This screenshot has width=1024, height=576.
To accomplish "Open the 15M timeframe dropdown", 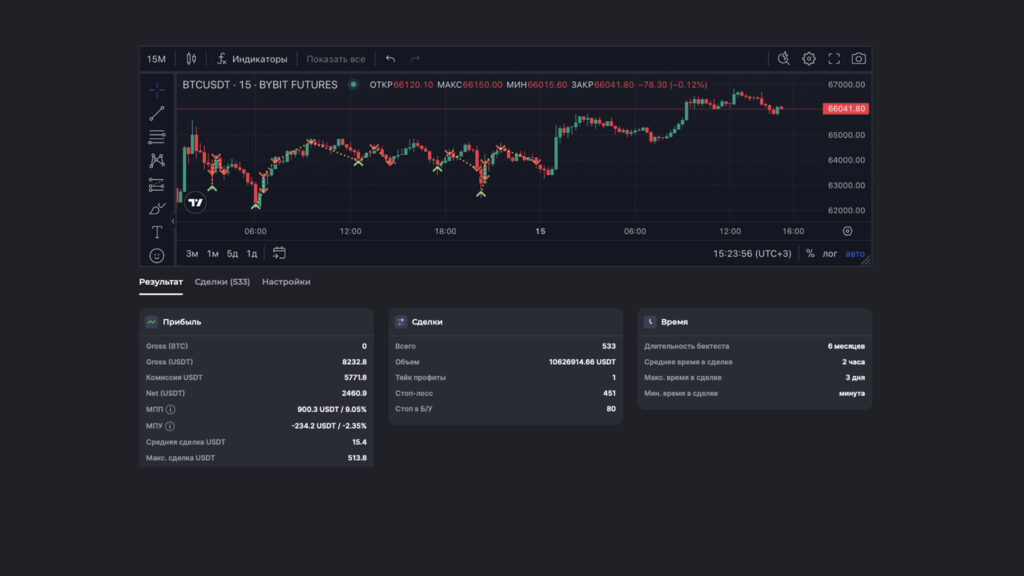I will [x=156, y=59].
